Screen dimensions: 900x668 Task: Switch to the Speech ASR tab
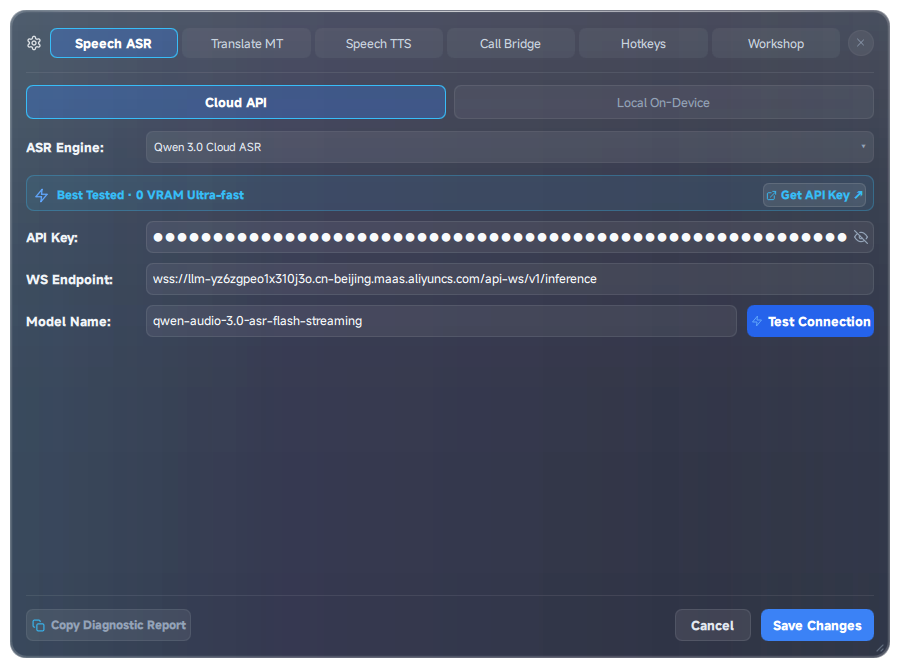coord(114,43)
